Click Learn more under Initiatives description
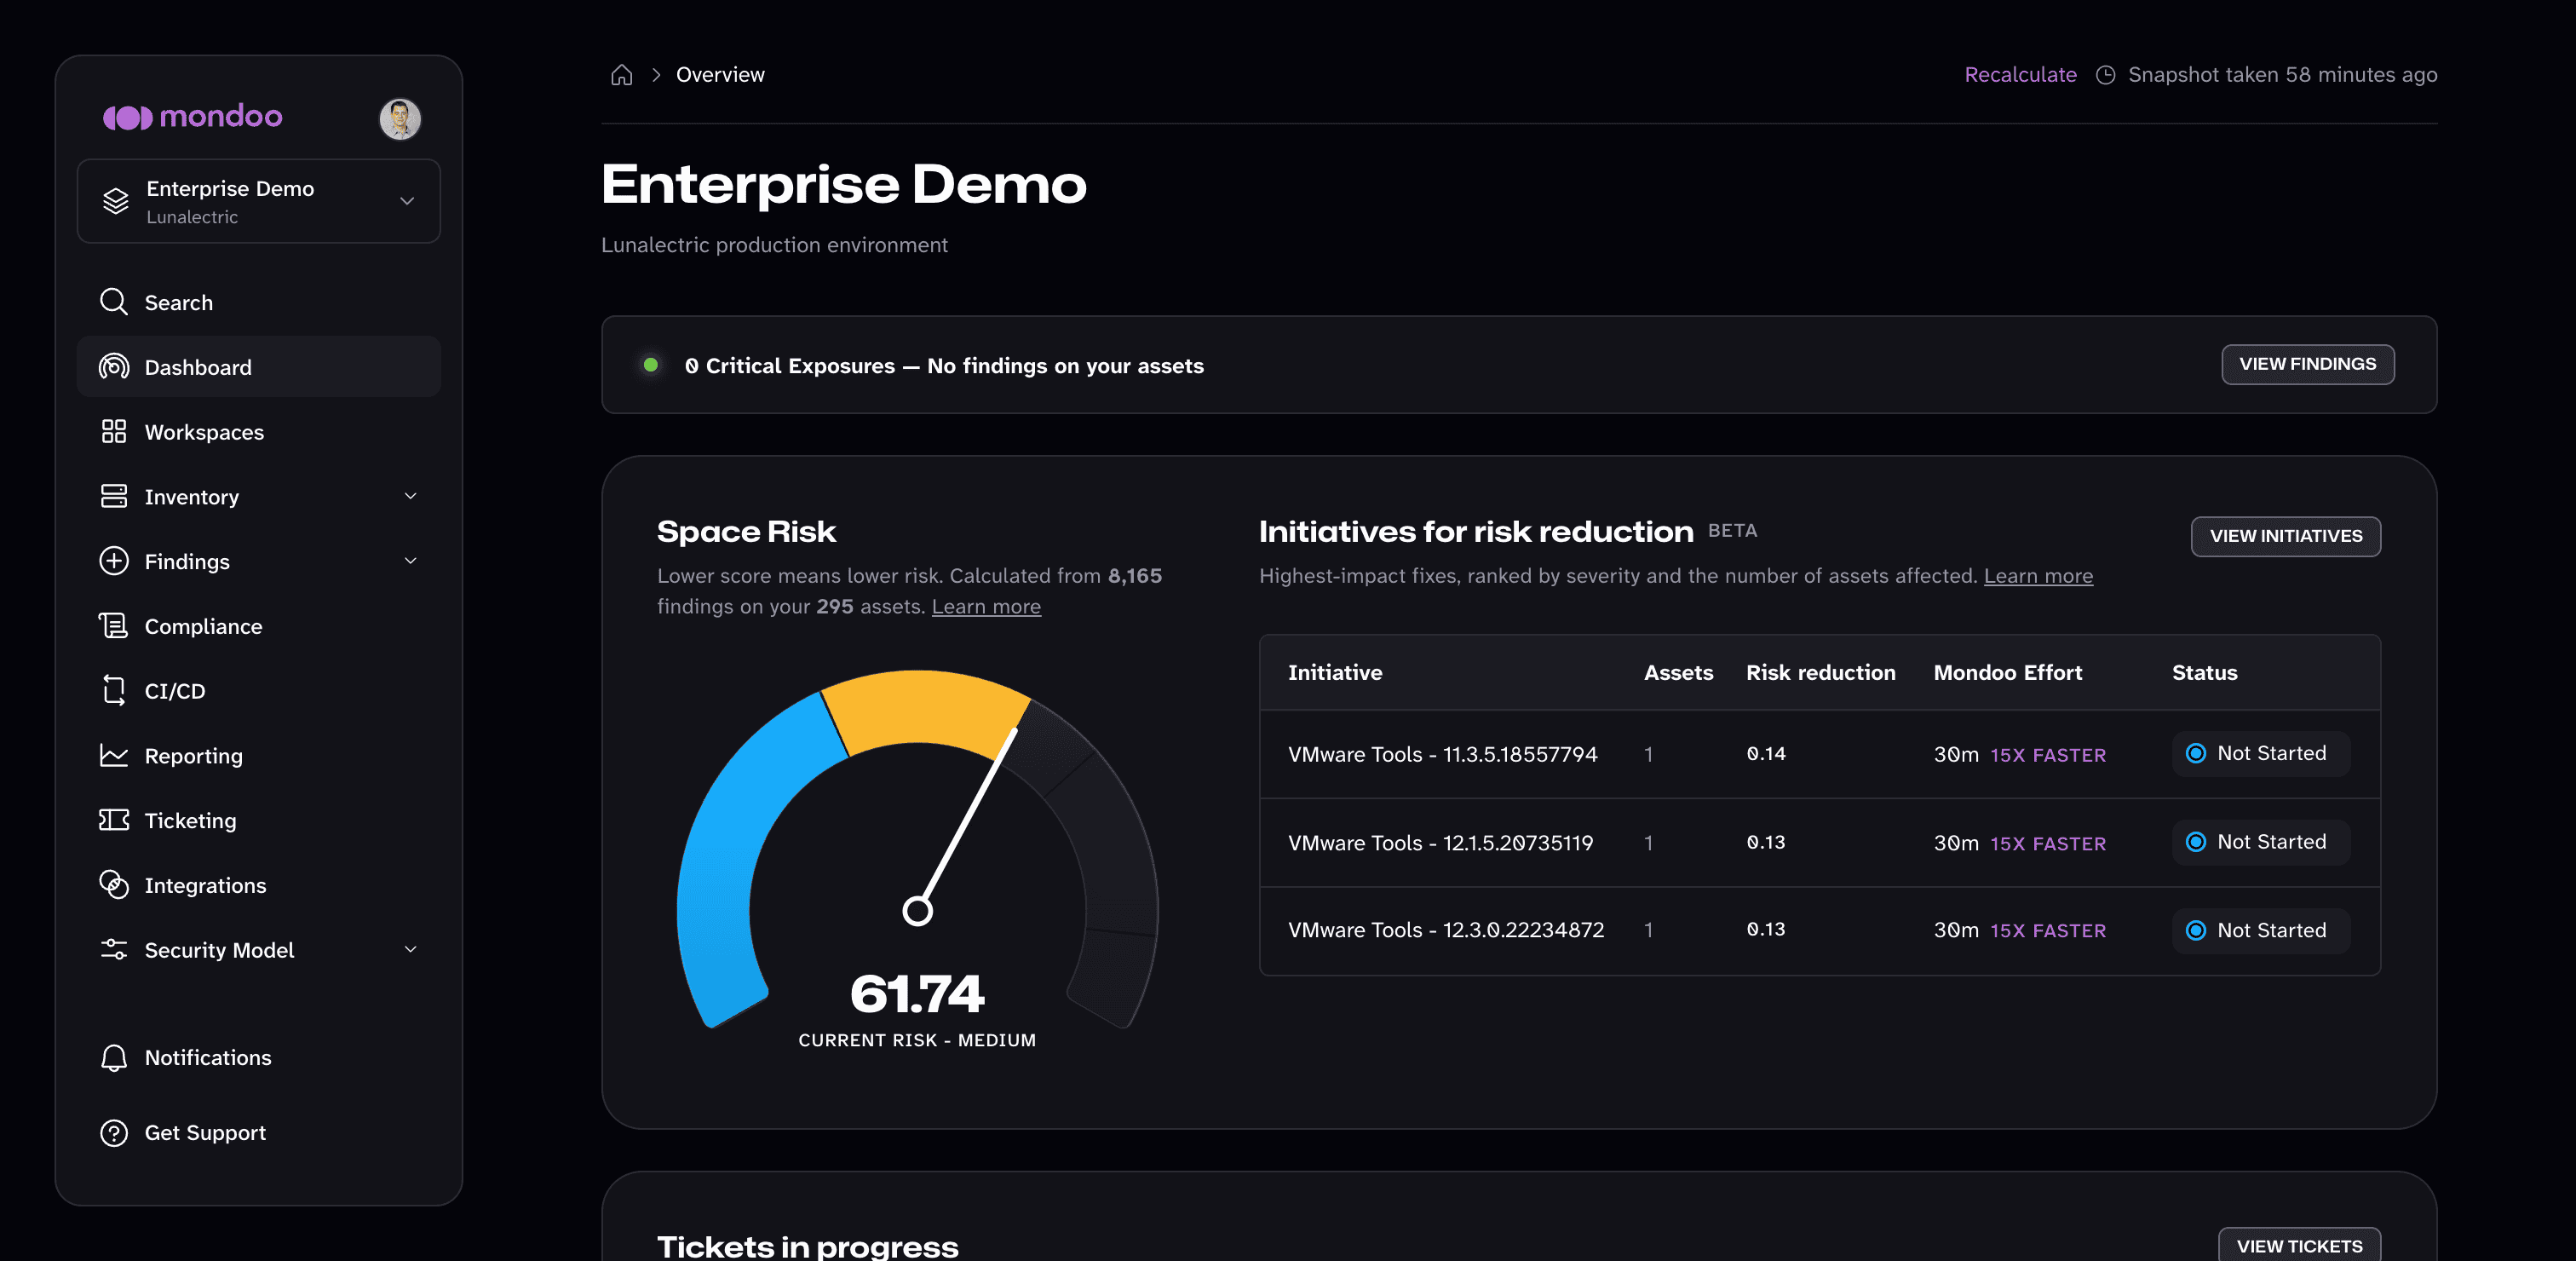The image size is (2576, 1261). coord(2038,576)
